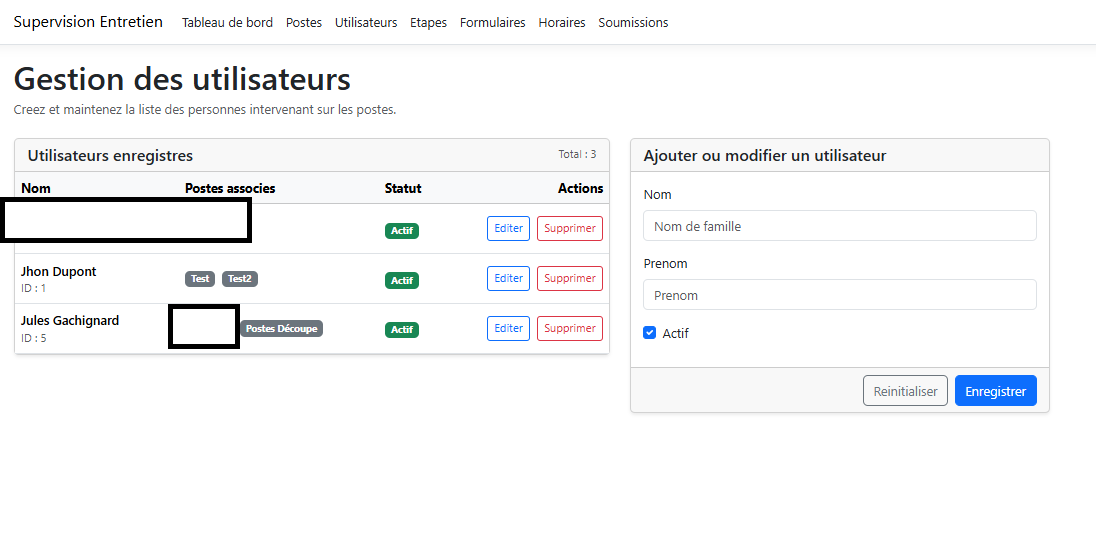Viewport: 1096px width, 539px height.
Task: Go to the Postes menu item
Action: [x=304, y=22]
